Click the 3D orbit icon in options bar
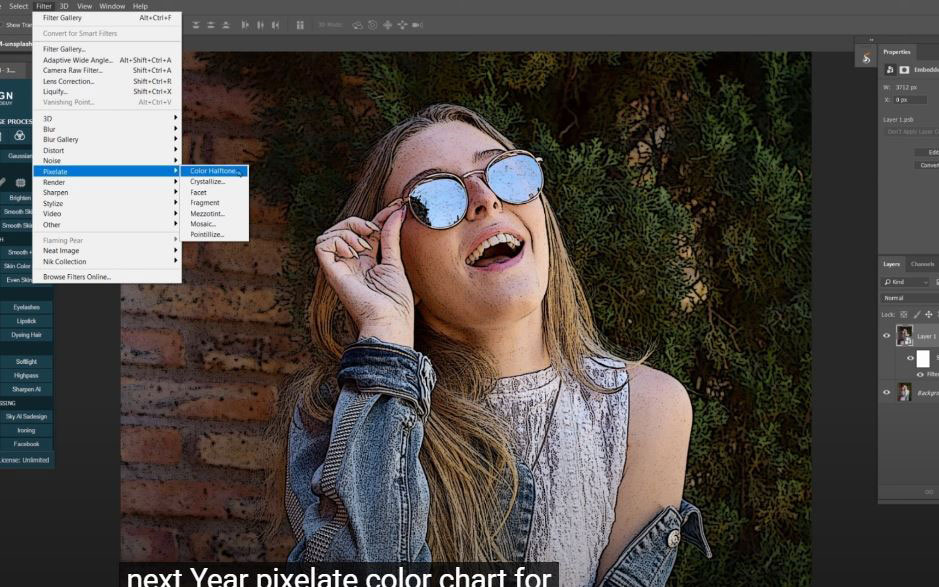 (x=357, y=25)
